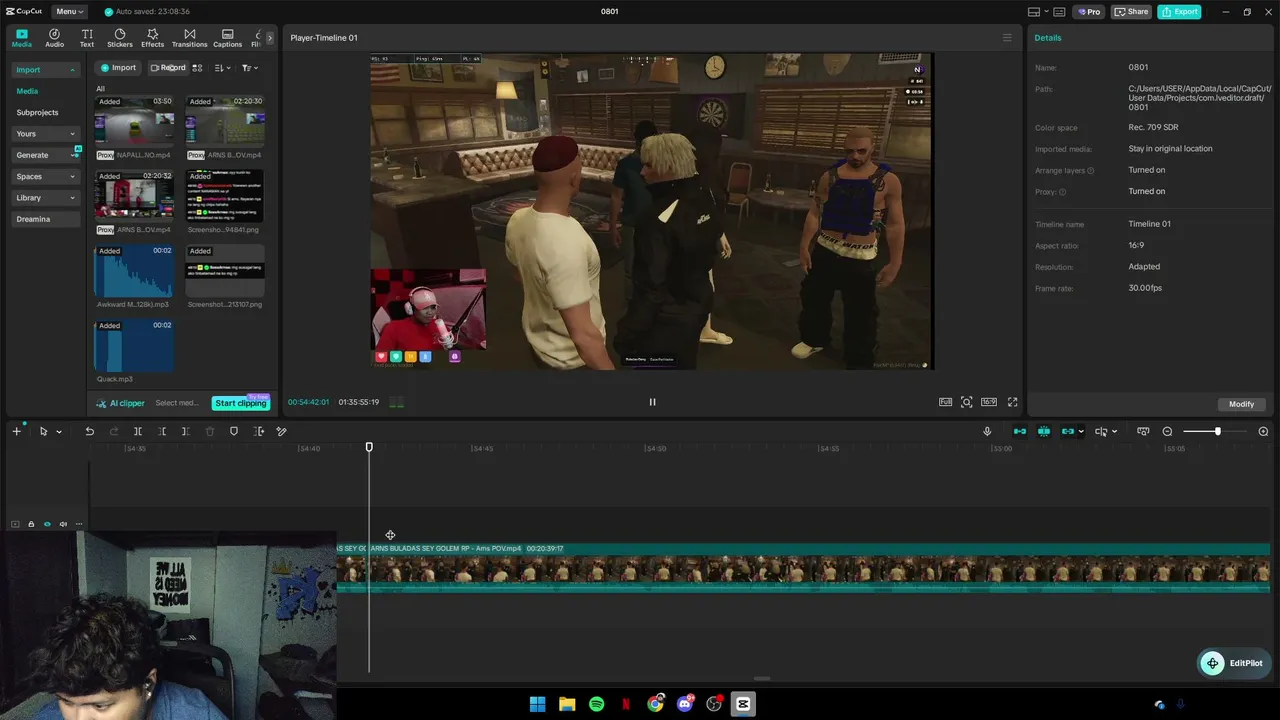
Task: Open the Effects tab
Action: coord(152,38)
